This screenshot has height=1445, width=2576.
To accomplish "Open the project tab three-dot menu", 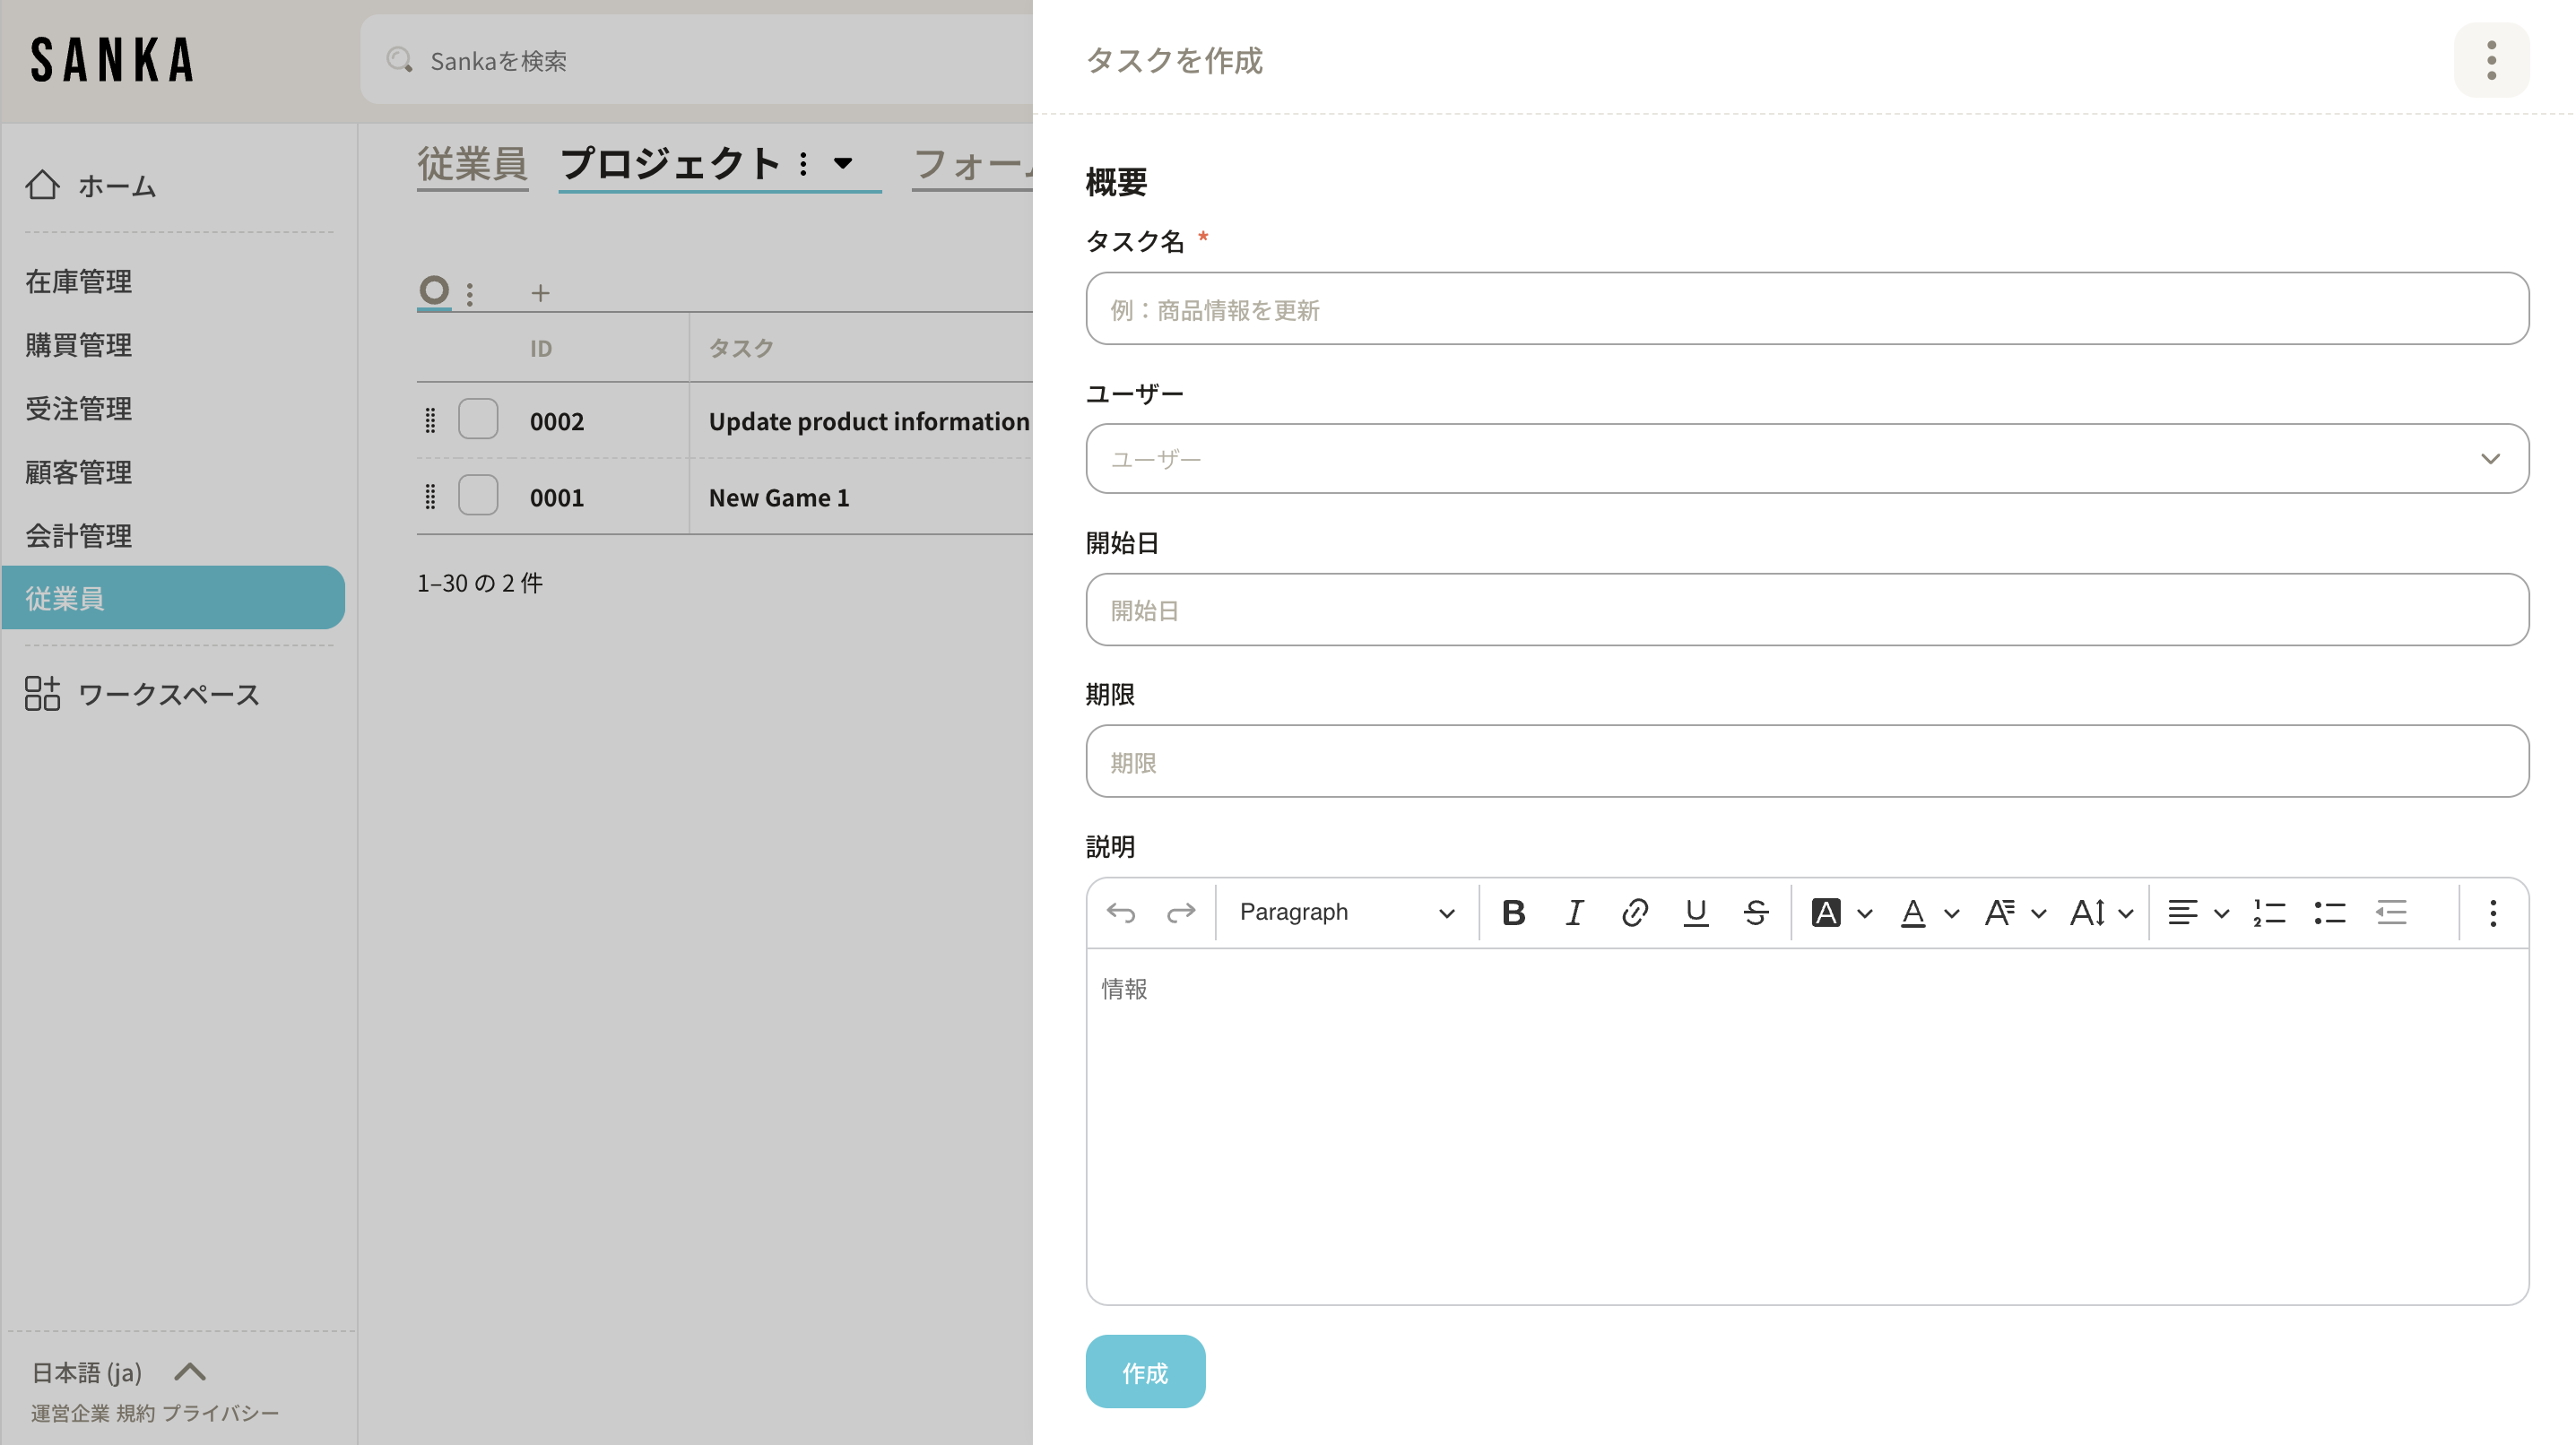I will point(803,164).
